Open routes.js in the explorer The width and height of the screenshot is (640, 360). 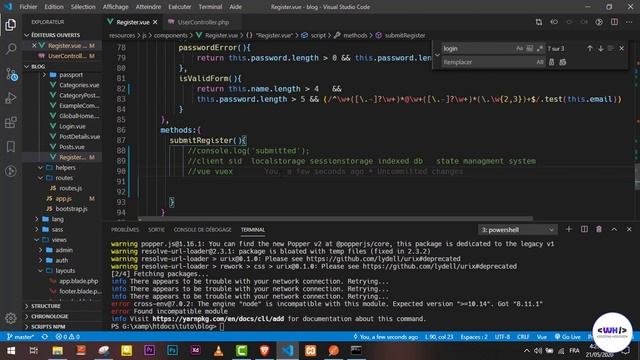point(70,188)
